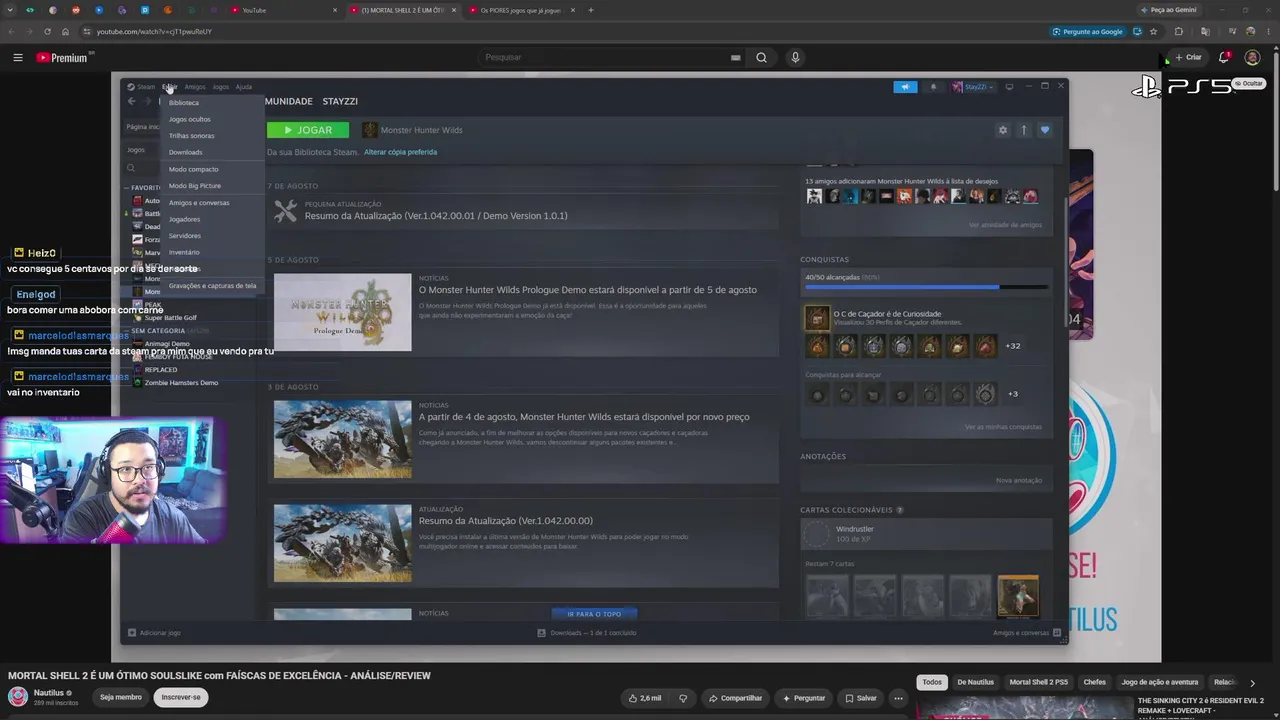Open the Steam menu in the Steam window
The width and height of the screenshot is (1280, 720).
click(146, 87)
